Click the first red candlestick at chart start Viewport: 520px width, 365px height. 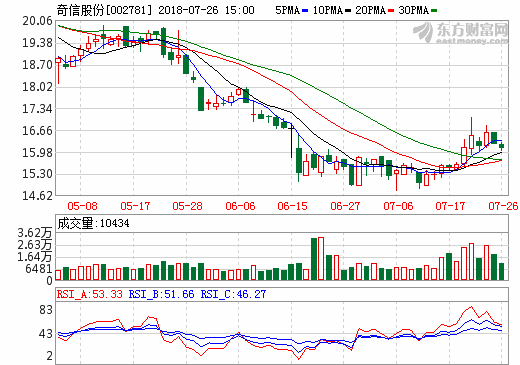pyautogui.click(x=58, y=70)
